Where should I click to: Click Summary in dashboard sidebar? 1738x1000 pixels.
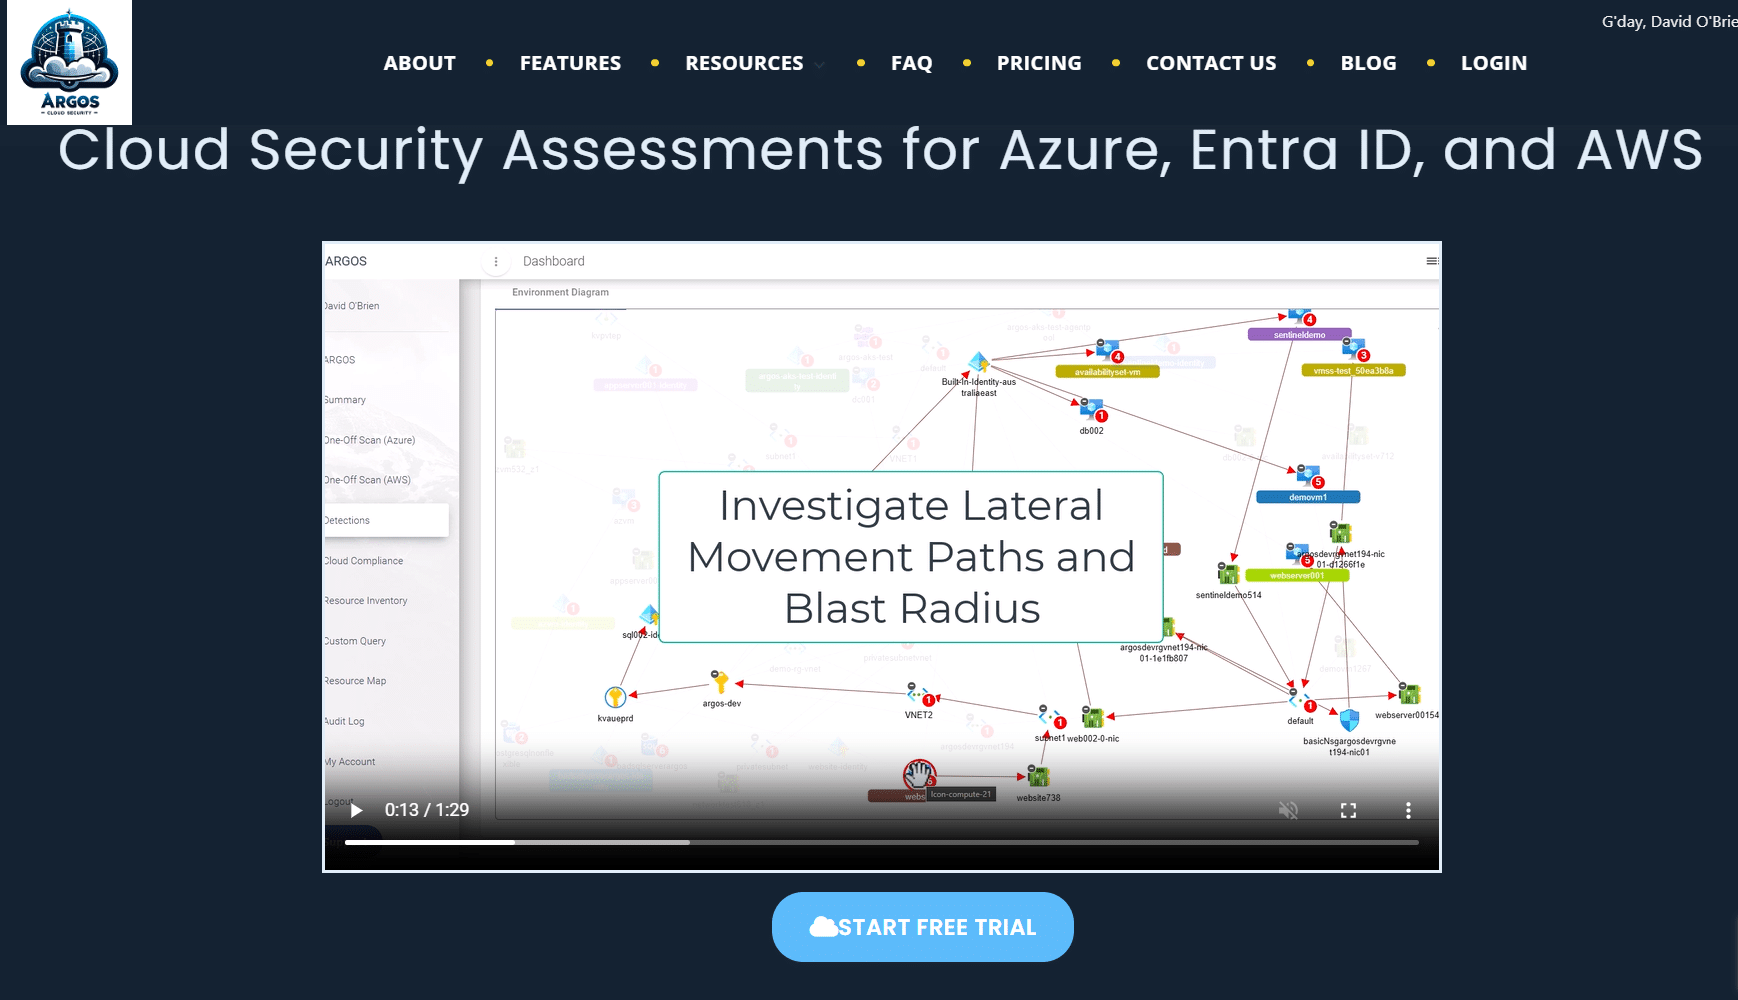pos(345,400)
